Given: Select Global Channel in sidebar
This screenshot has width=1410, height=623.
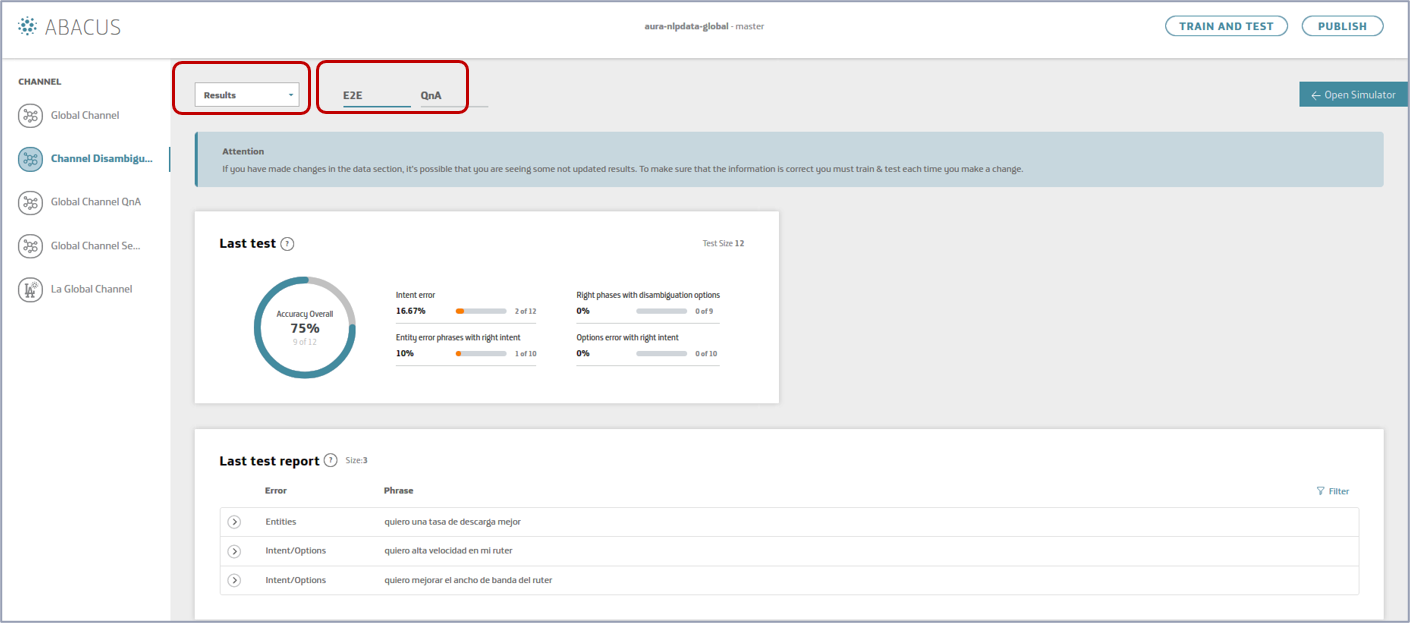Looking at the screenshot, I should pyautogui.click(x=85, y=115).
